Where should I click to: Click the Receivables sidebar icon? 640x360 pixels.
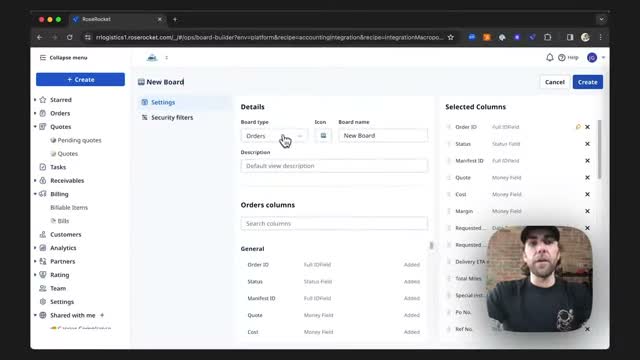click(x=43, y=180)
